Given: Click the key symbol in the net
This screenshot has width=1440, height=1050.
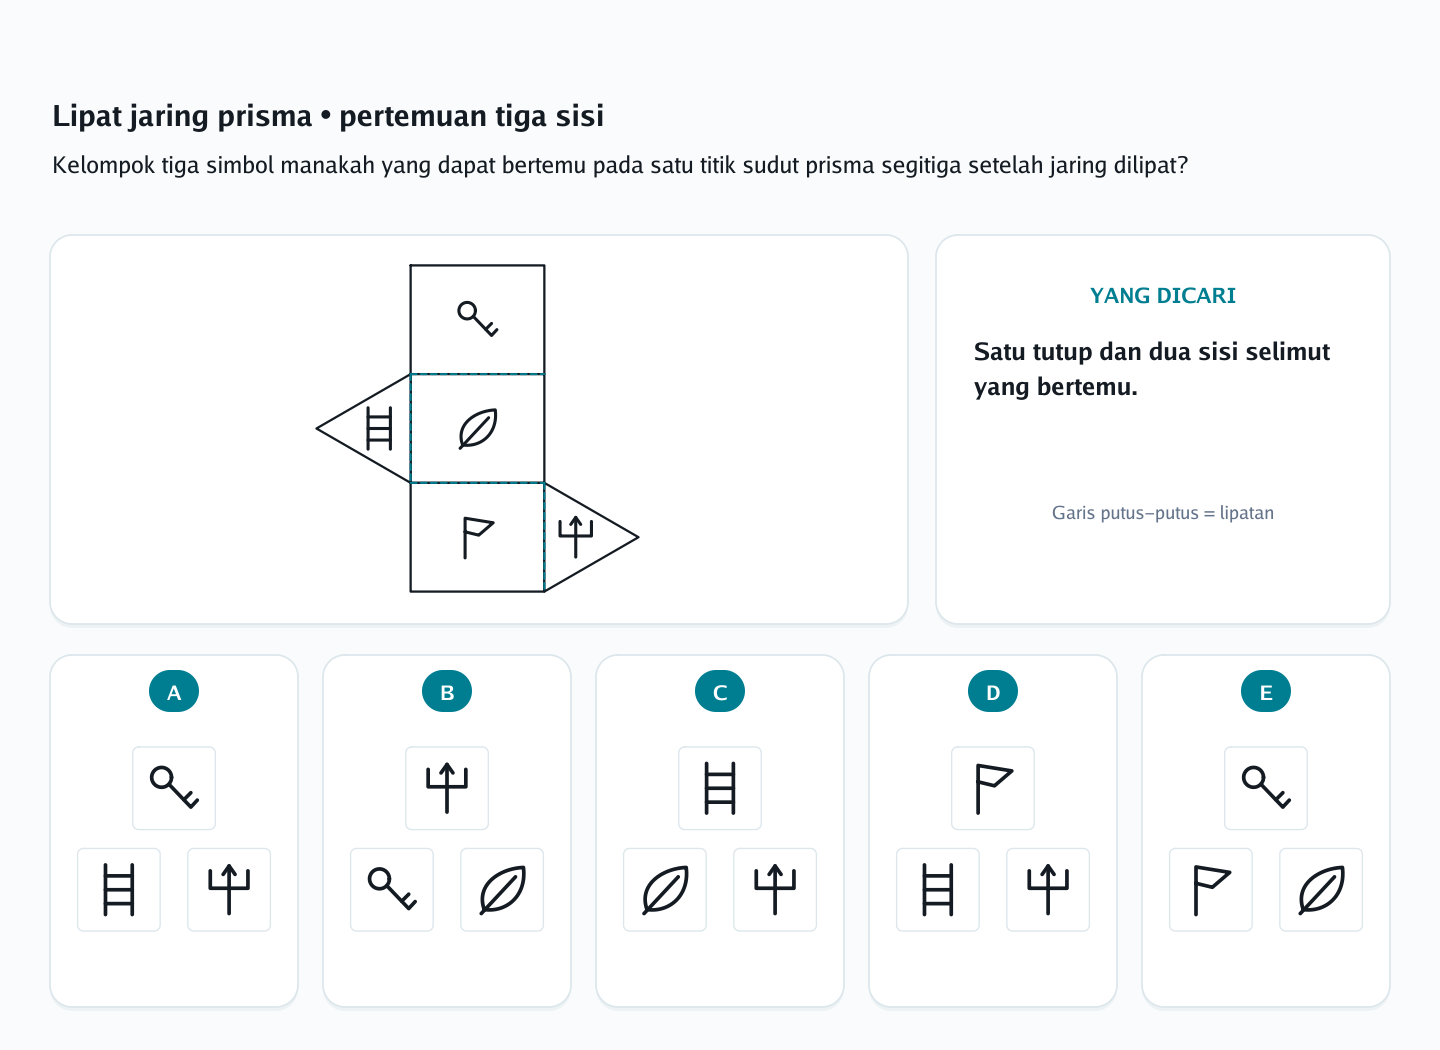Looking at the screenshot, I should point(478,319).
